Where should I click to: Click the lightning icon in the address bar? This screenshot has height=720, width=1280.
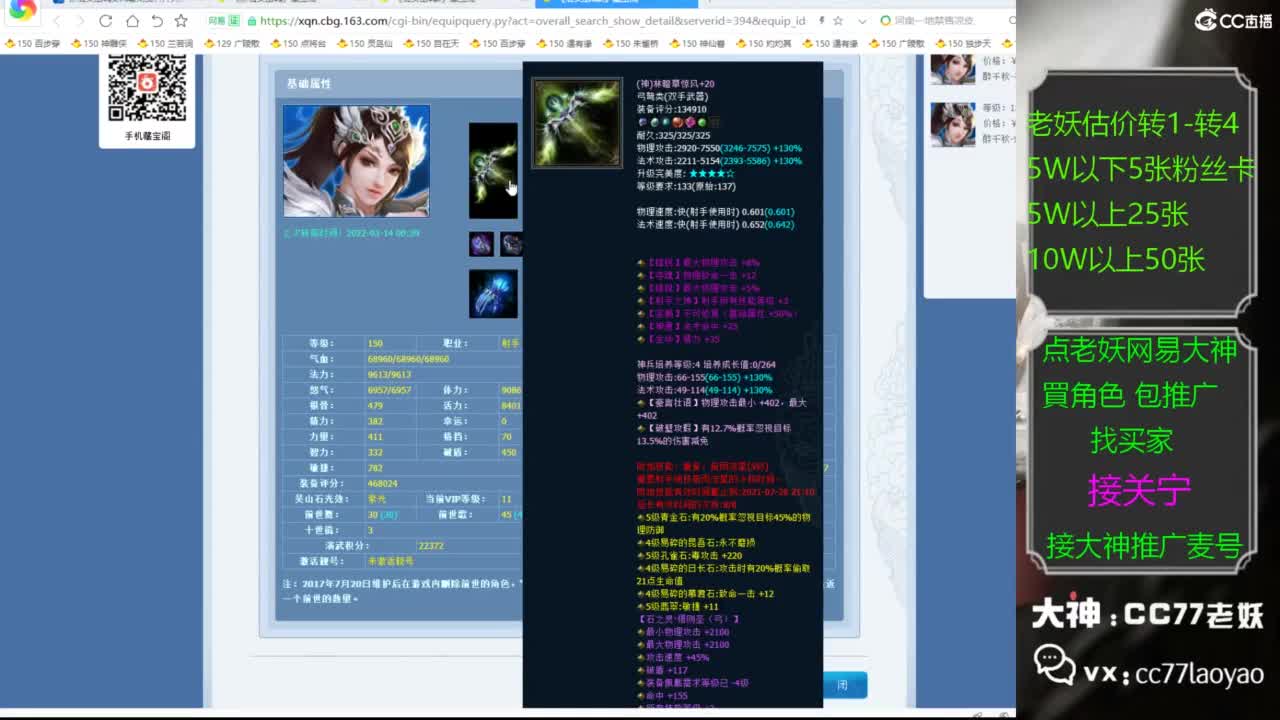pos(821,21)
